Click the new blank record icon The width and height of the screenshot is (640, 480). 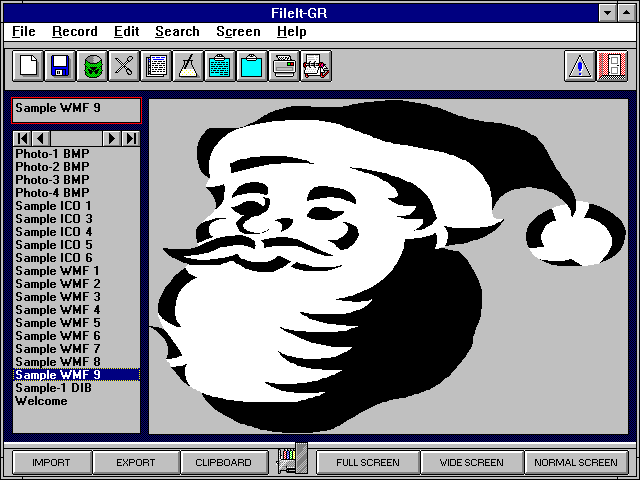click(x=29, y=67)
